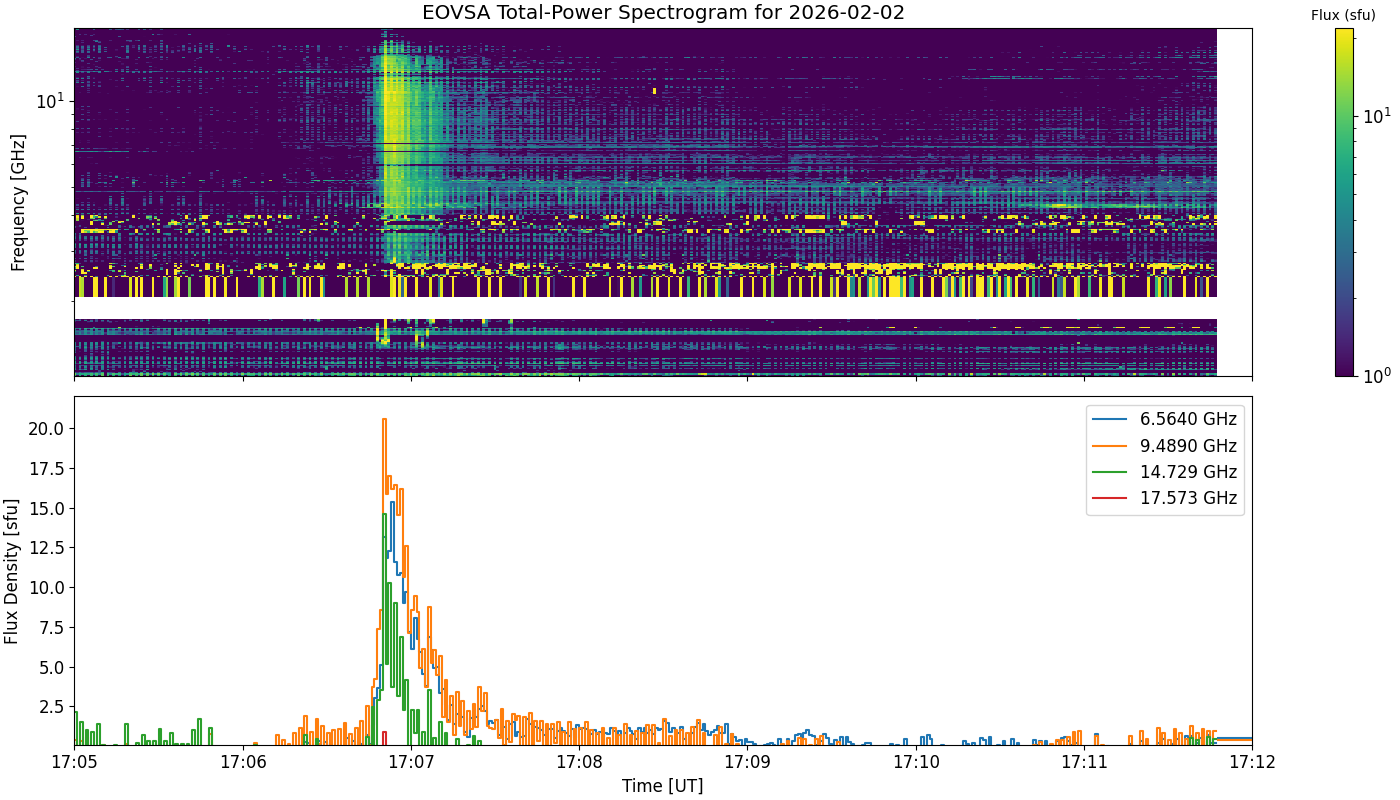
Task: Click the orange peak near 20 sfu
Action: click(384, 421)
